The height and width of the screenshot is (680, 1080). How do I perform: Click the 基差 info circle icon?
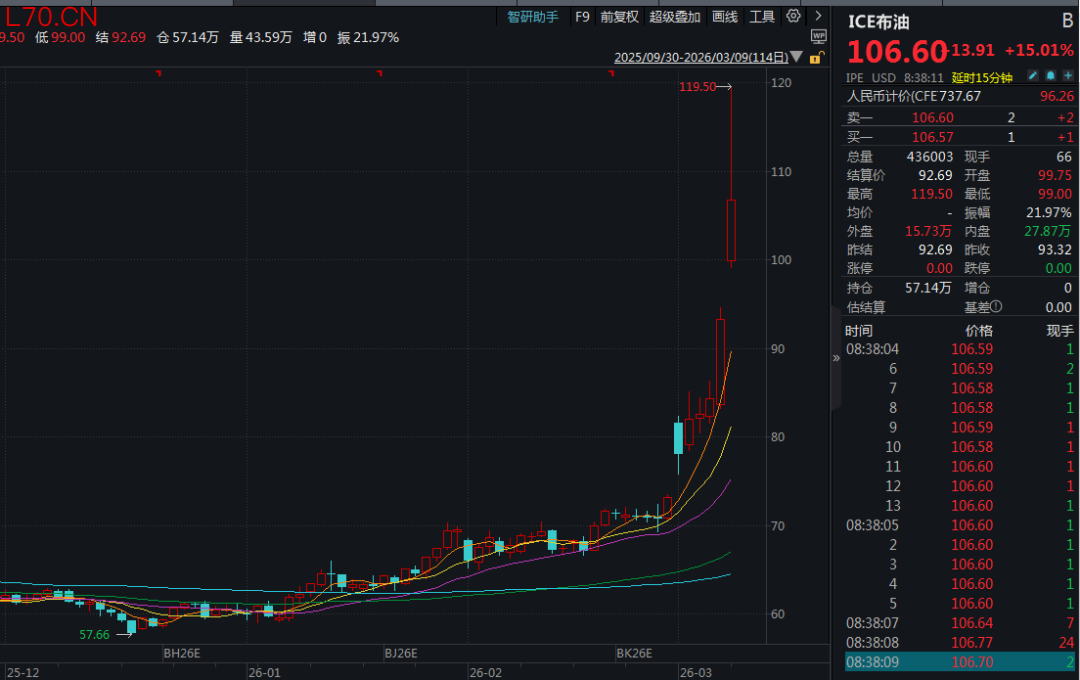(x=996, y=307)
